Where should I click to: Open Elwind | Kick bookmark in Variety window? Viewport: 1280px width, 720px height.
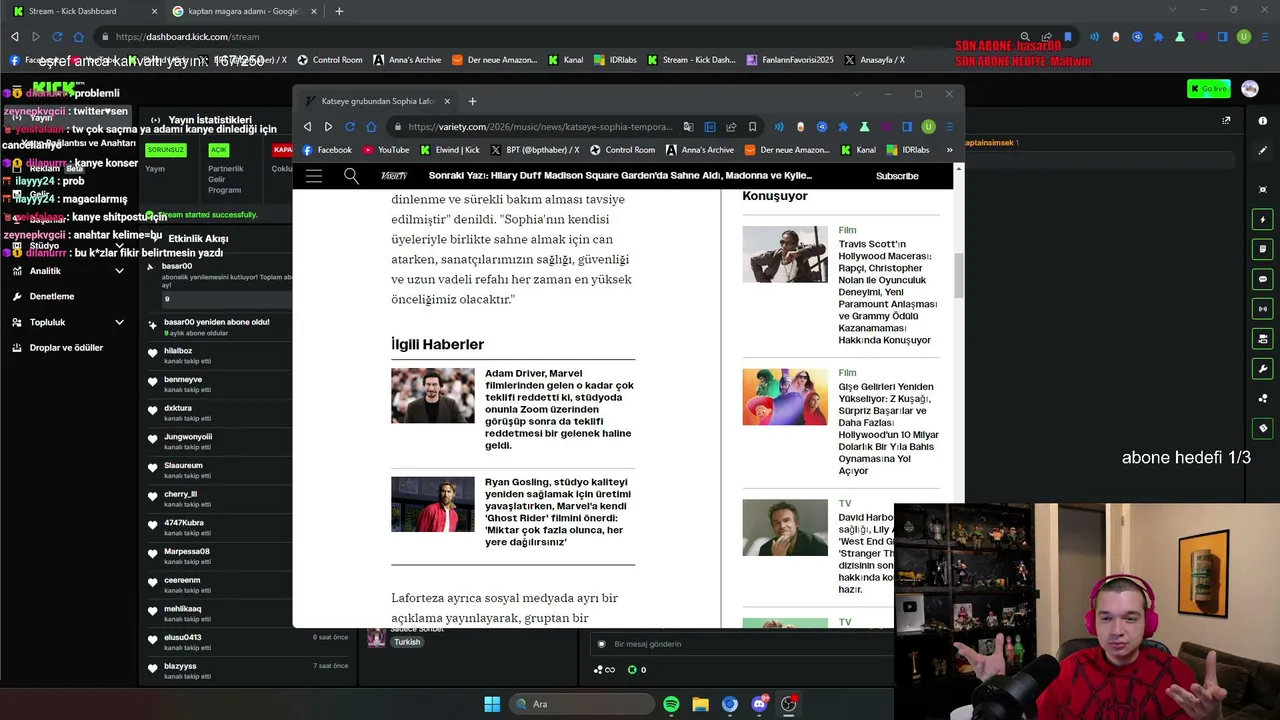click(x=450, y=150)
